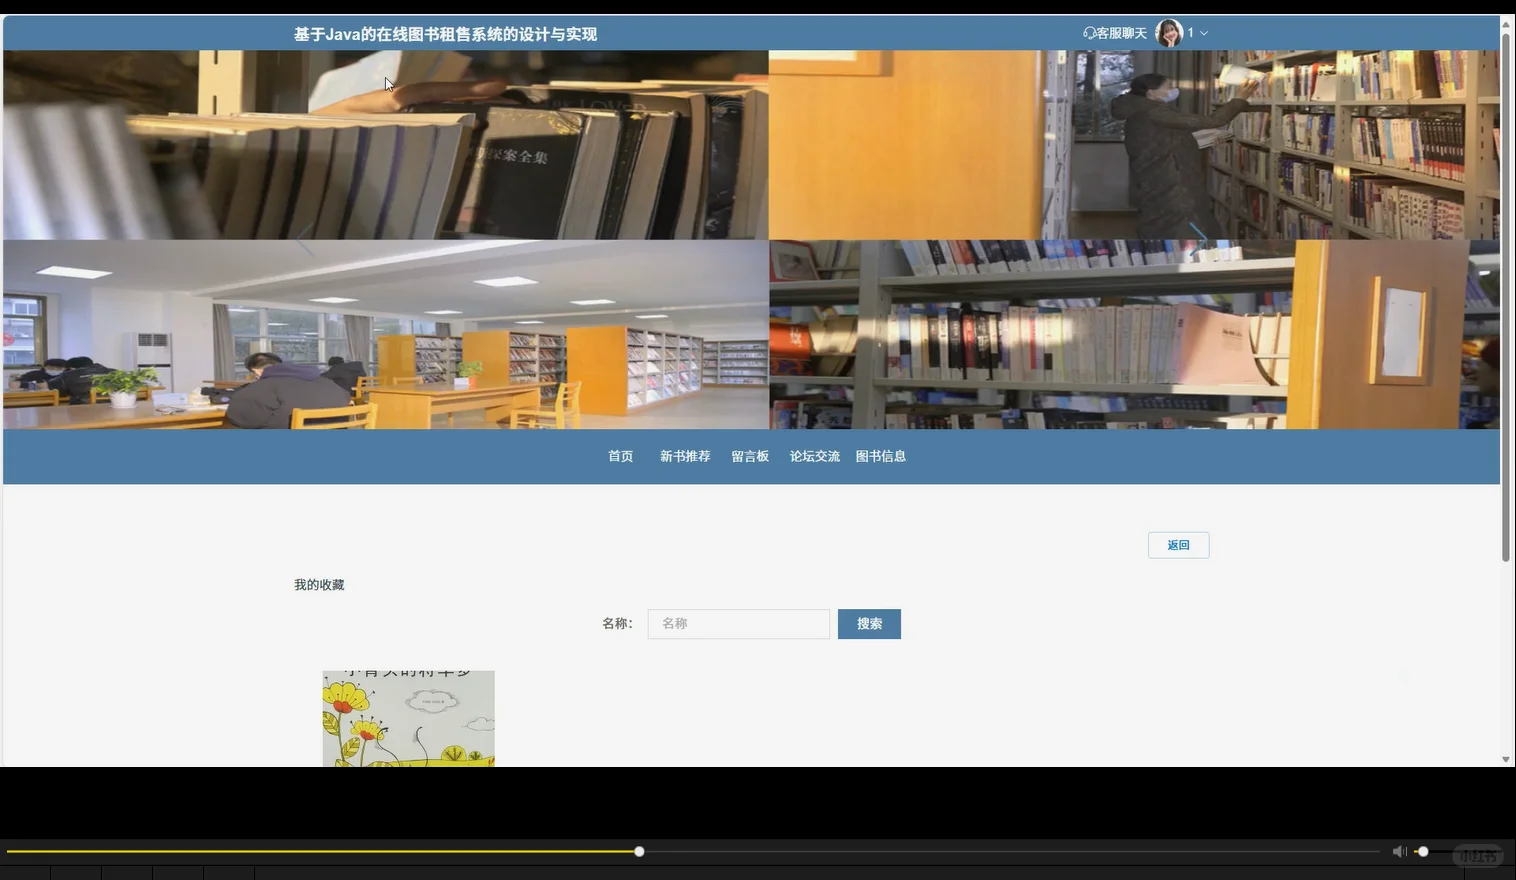Adjust the volume slider knob
Viewport: 1516px width, 880px height.
pos(1423,851)
